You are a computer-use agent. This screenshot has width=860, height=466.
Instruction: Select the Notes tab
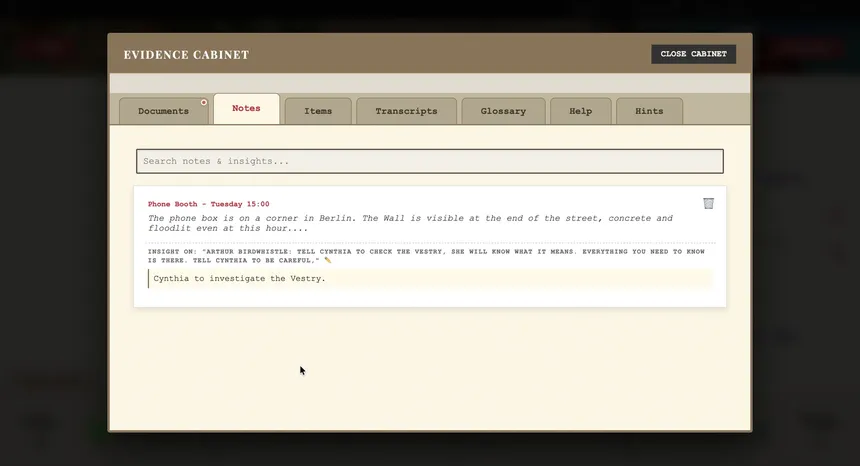pyautogui.click(x=246, y=109)
